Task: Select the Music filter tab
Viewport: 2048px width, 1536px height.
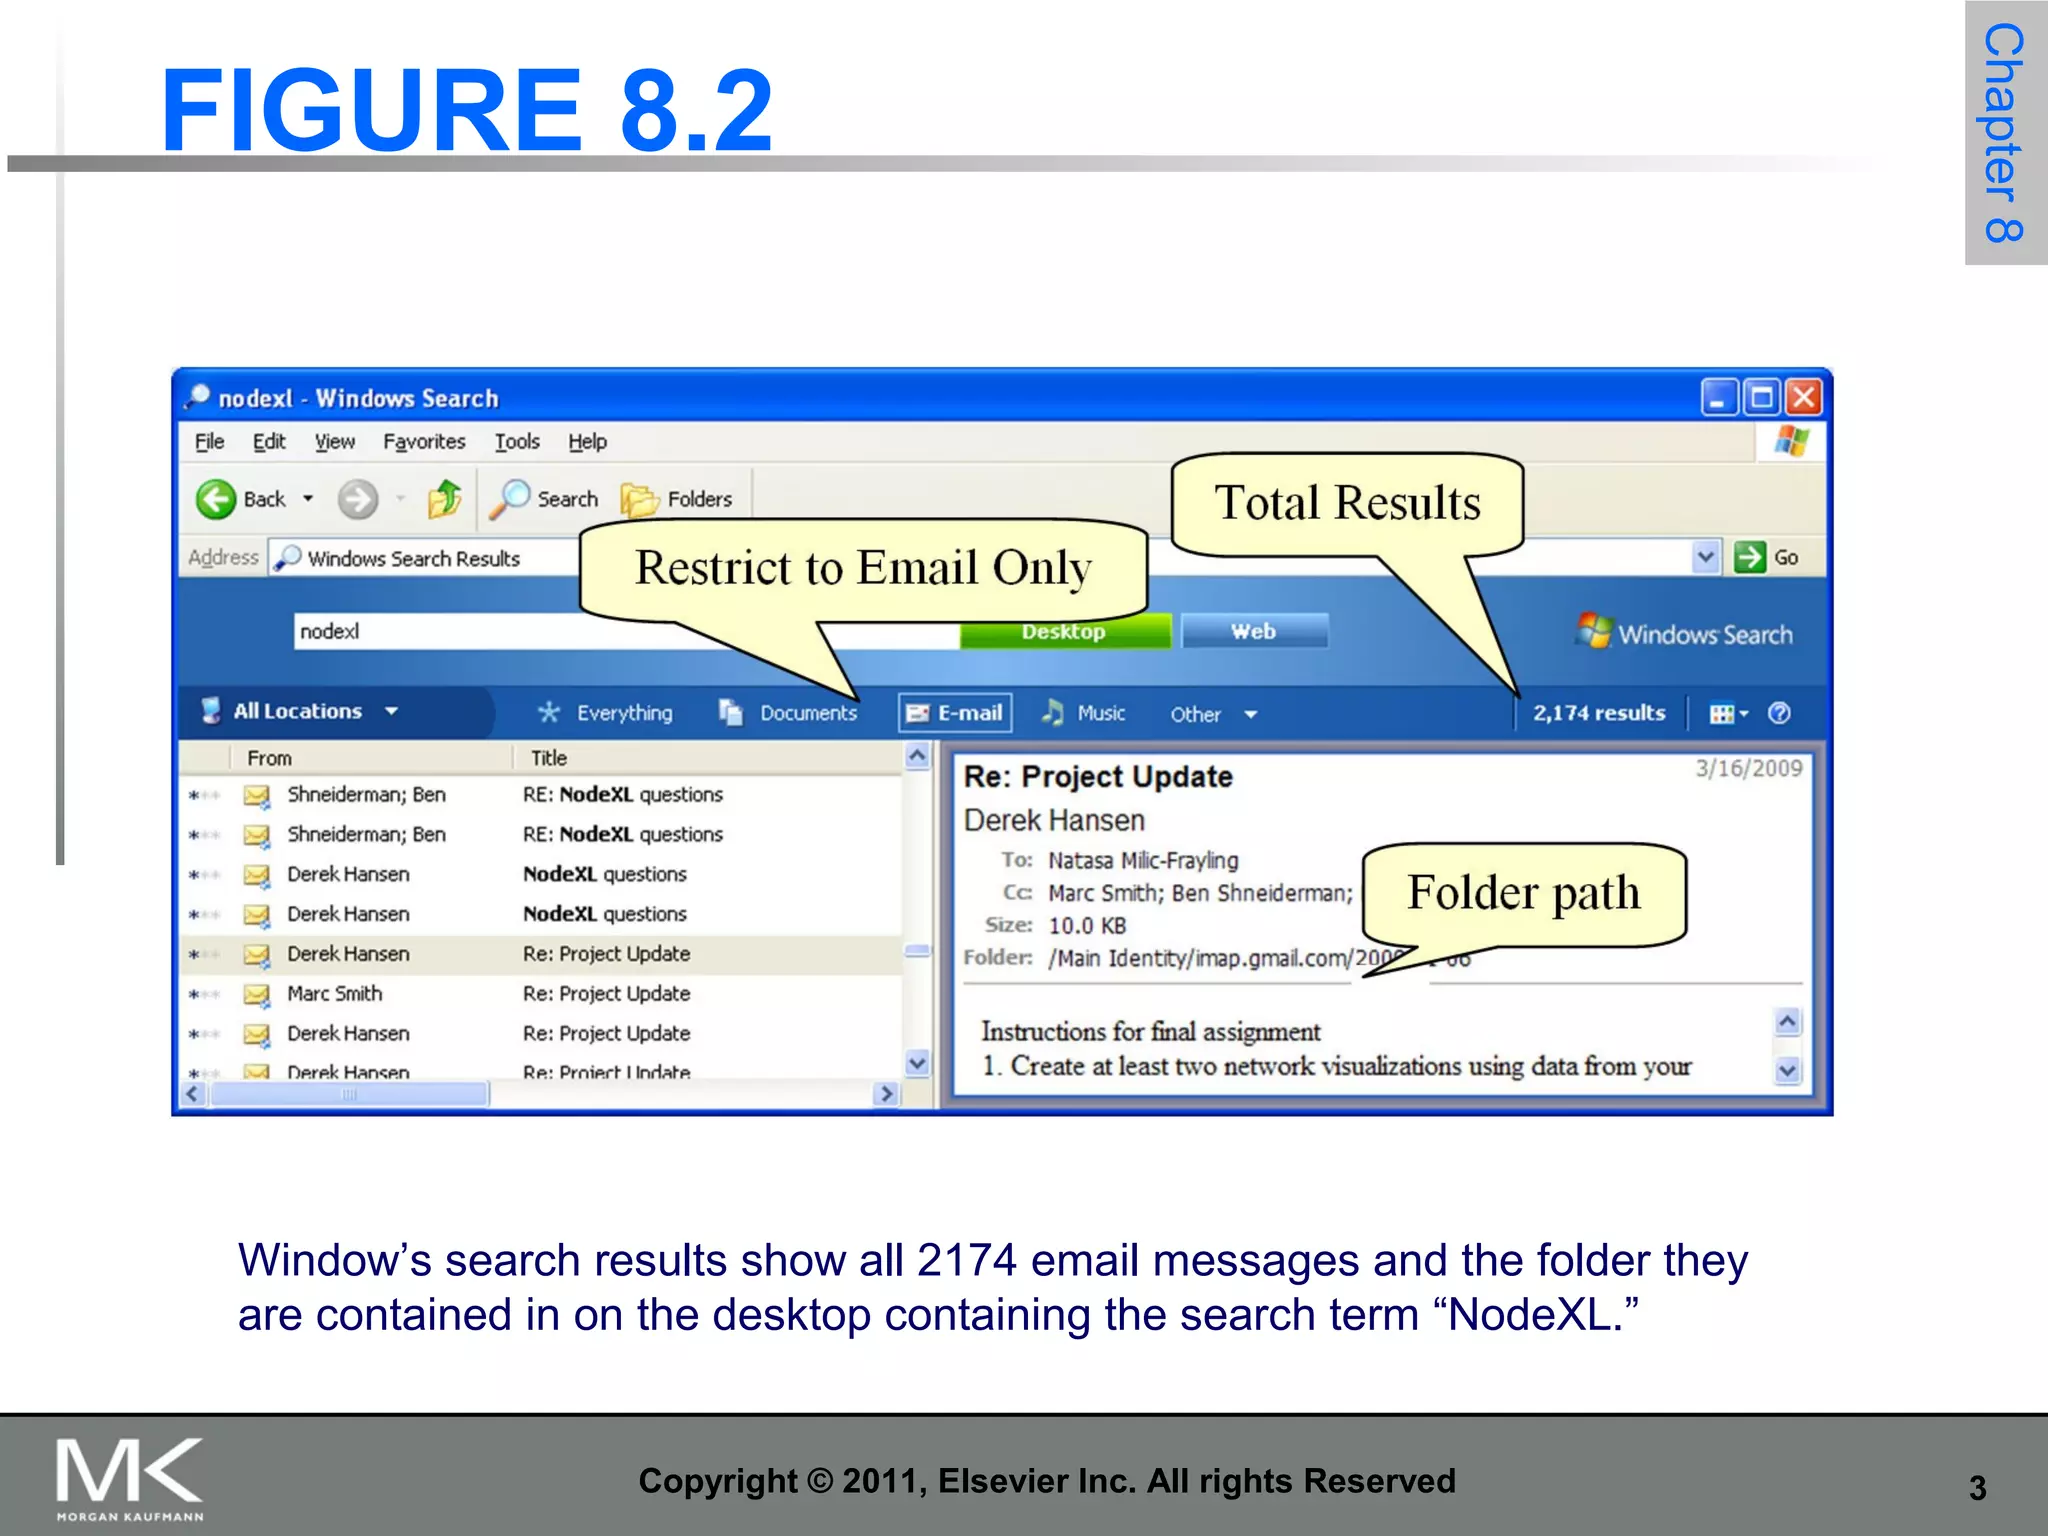Action: click(x=1083, y=713)
